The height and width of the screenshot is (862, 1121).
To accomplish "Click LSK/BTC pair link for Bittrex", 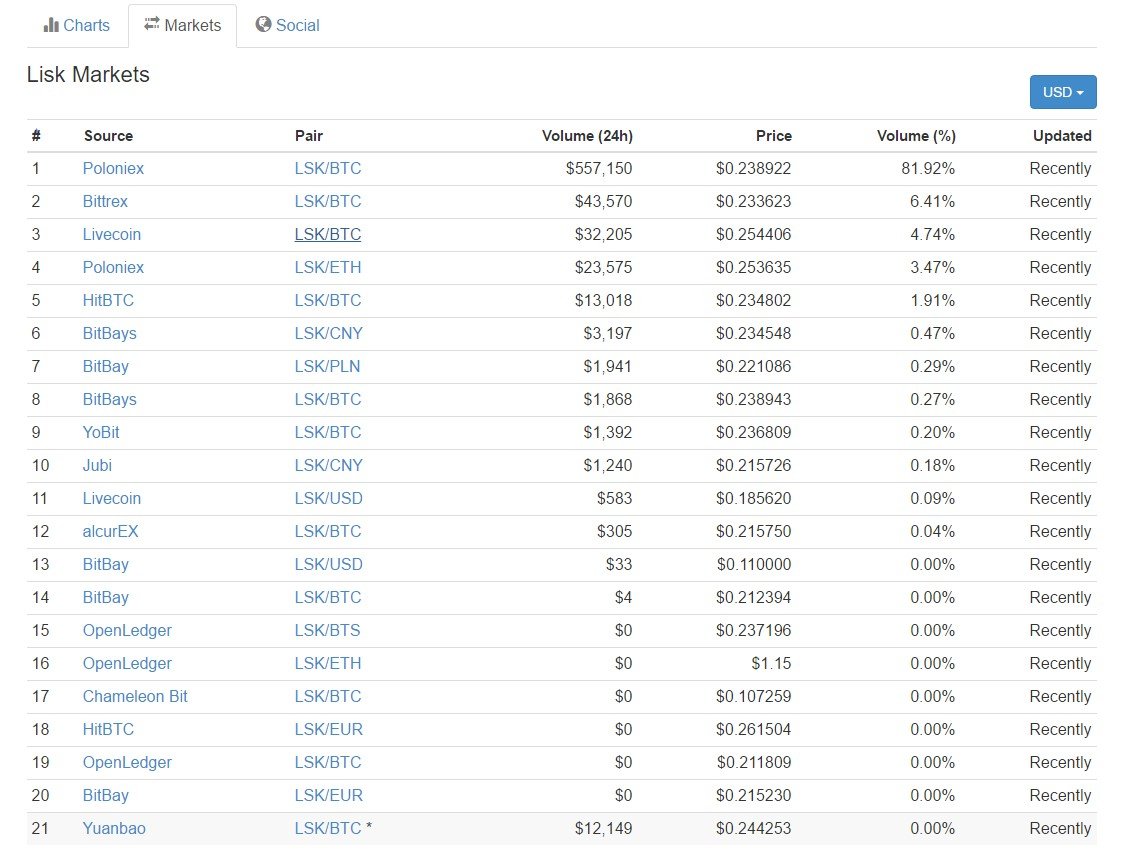I will (328, 202).
